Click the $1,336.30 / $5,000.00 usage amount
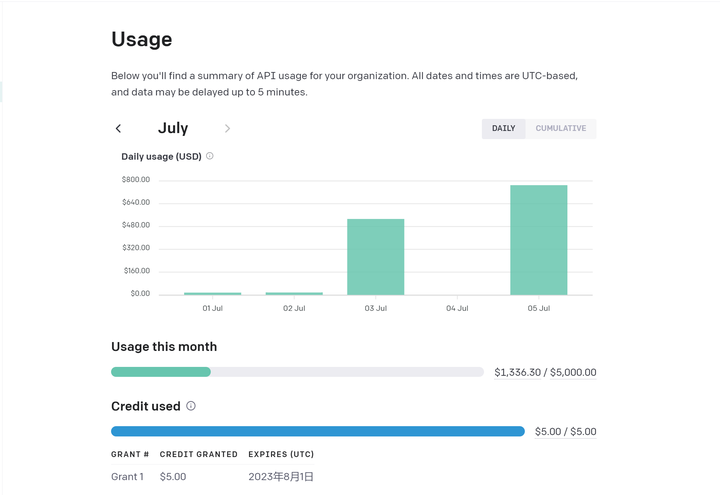Image resolution: width=720 pixels, height=495 pixels. (x=545, y=372)
